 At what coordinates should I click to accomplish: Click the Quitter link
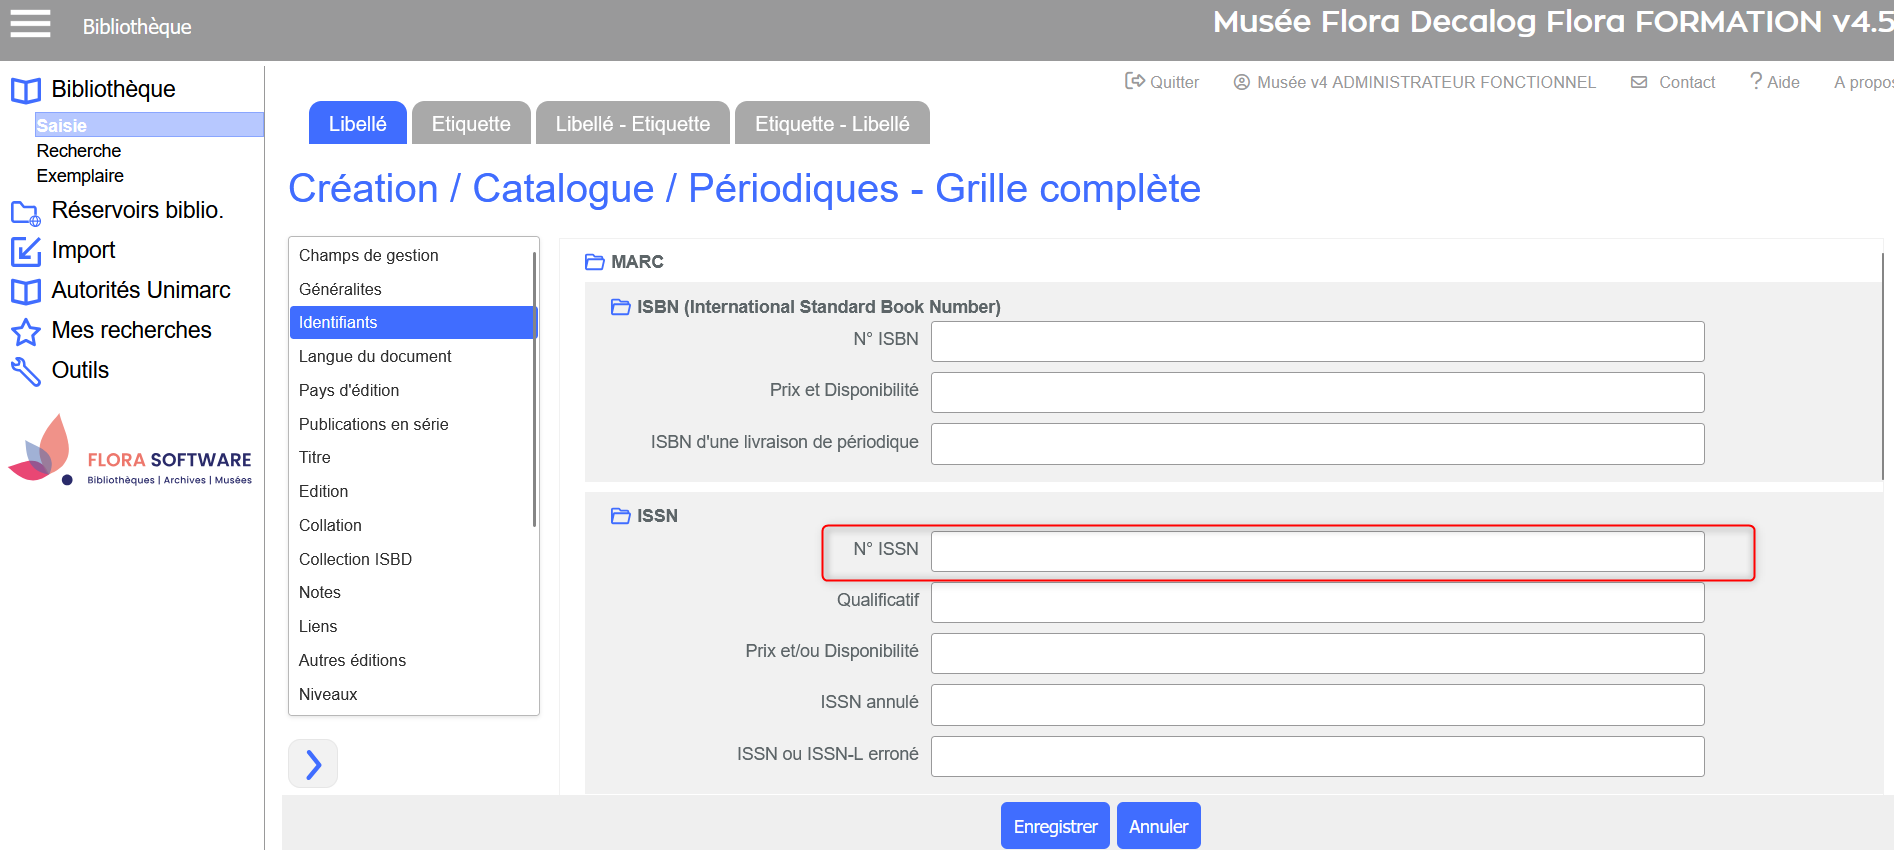click(x=1162, y=82)
